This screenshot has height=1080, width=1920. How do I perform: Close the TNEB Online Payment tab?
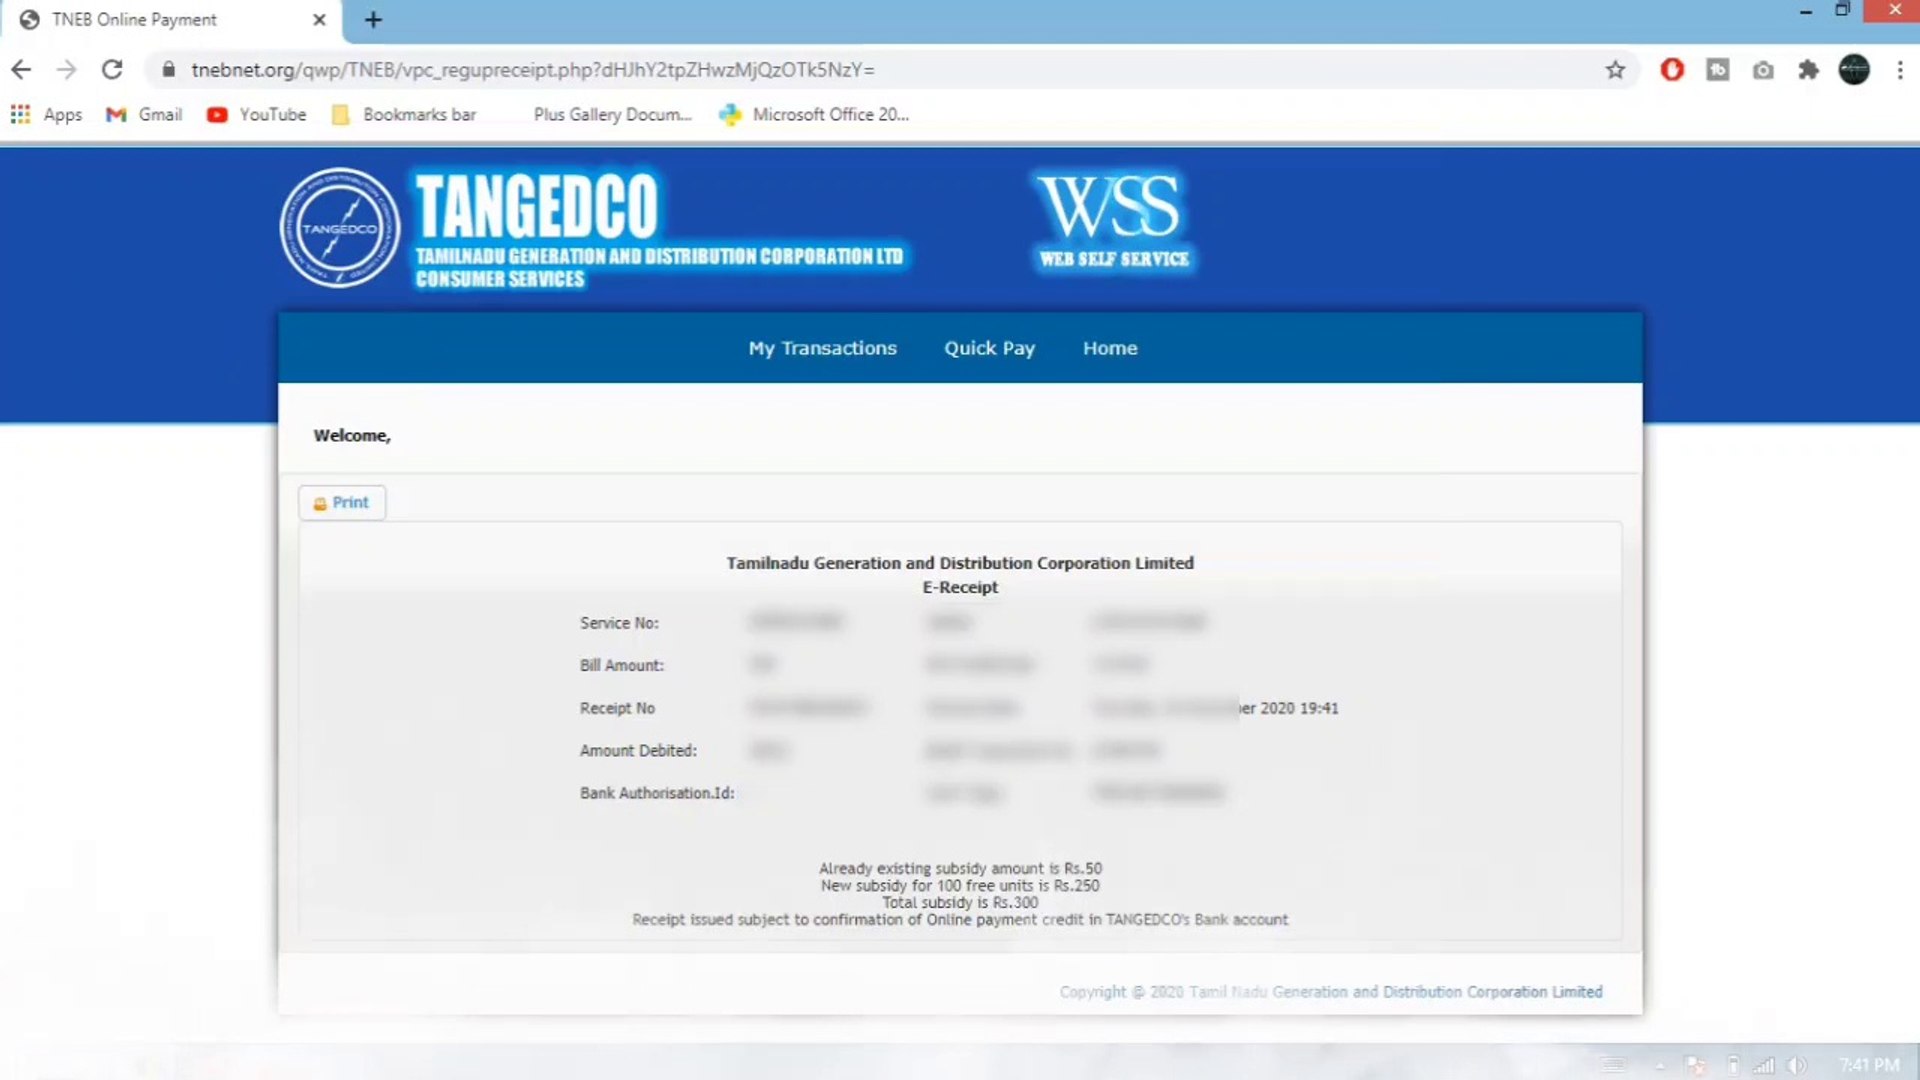tap(319, 20)
